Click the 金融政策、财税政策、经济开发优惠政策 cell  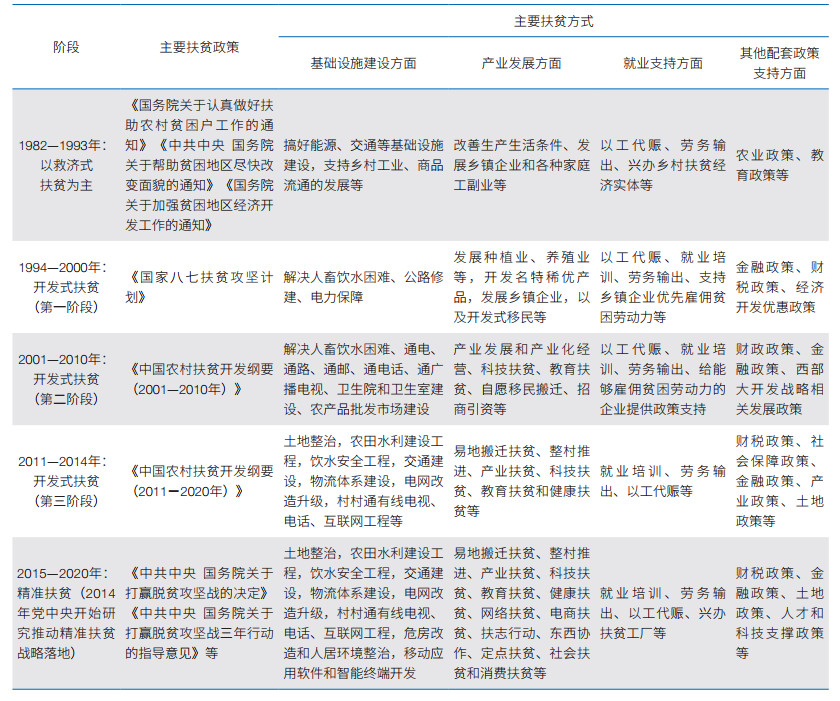(779, 287)
